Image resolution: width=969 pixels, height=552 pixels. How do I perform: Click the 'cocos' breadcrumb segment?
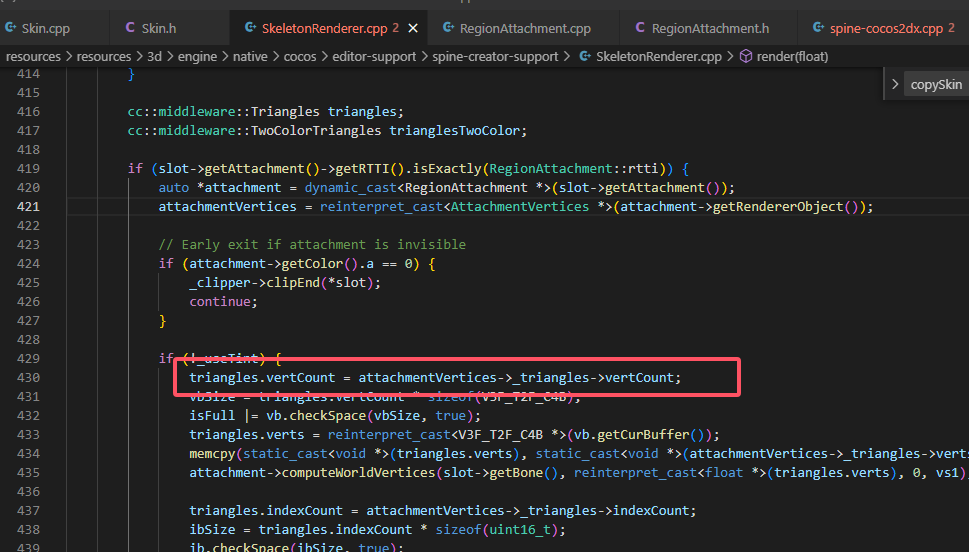[300, 57]
